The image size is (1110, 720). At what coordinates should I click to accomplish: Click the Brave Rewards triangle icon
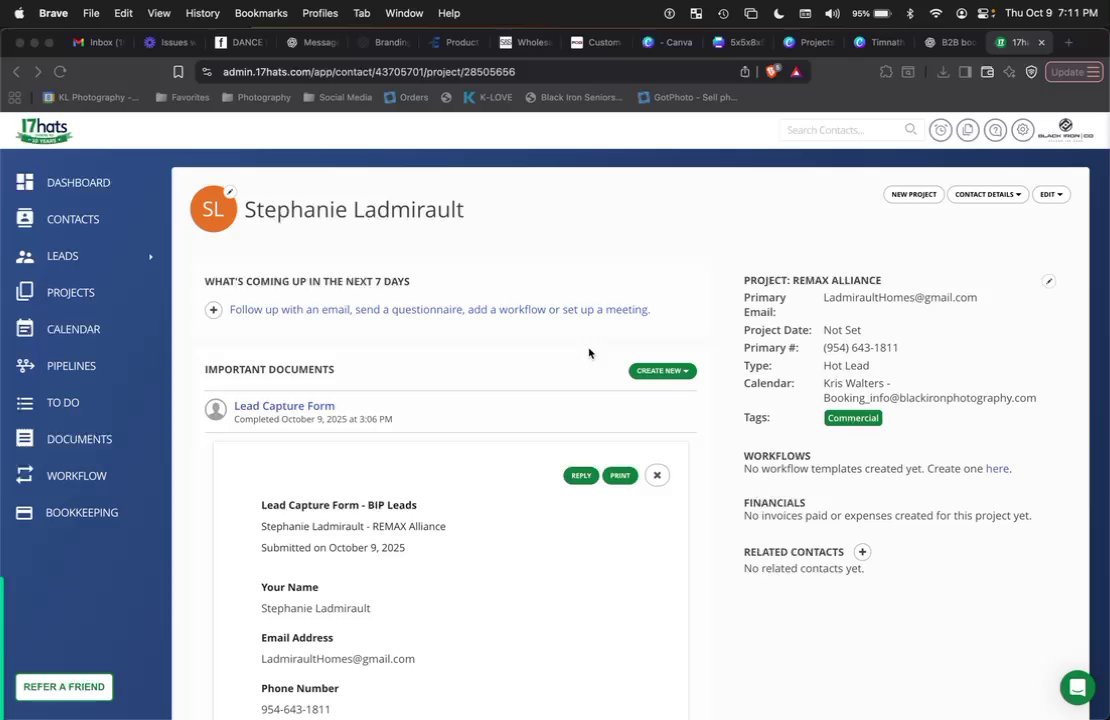coord(796,72)
